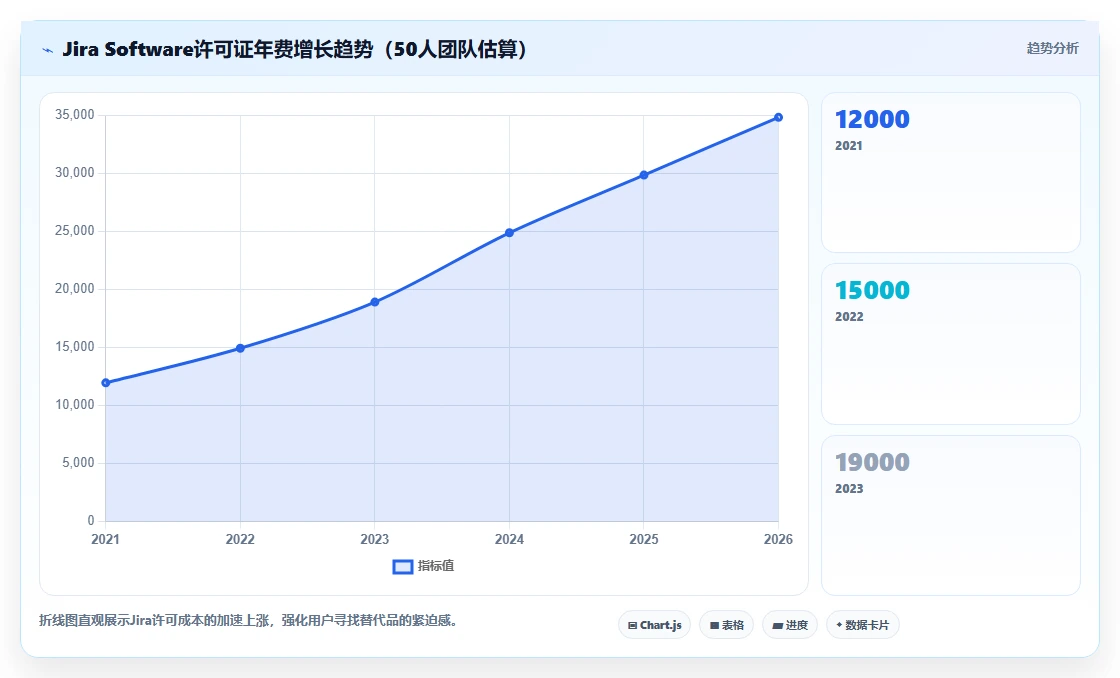This screenshot has width=1120, height=678.
Task: Click the 35,000 y-axis label
Action: coord(74,114)
